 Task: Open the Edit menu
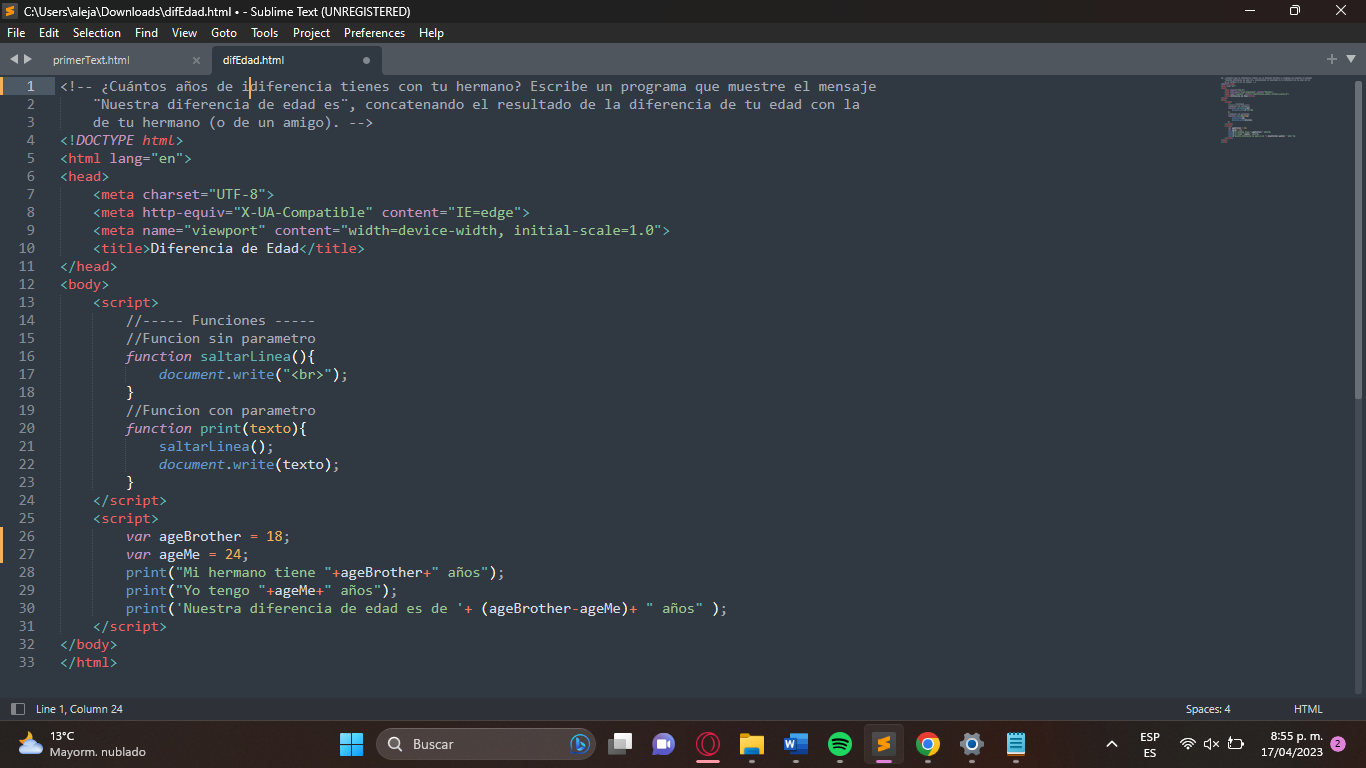(49, 33)
